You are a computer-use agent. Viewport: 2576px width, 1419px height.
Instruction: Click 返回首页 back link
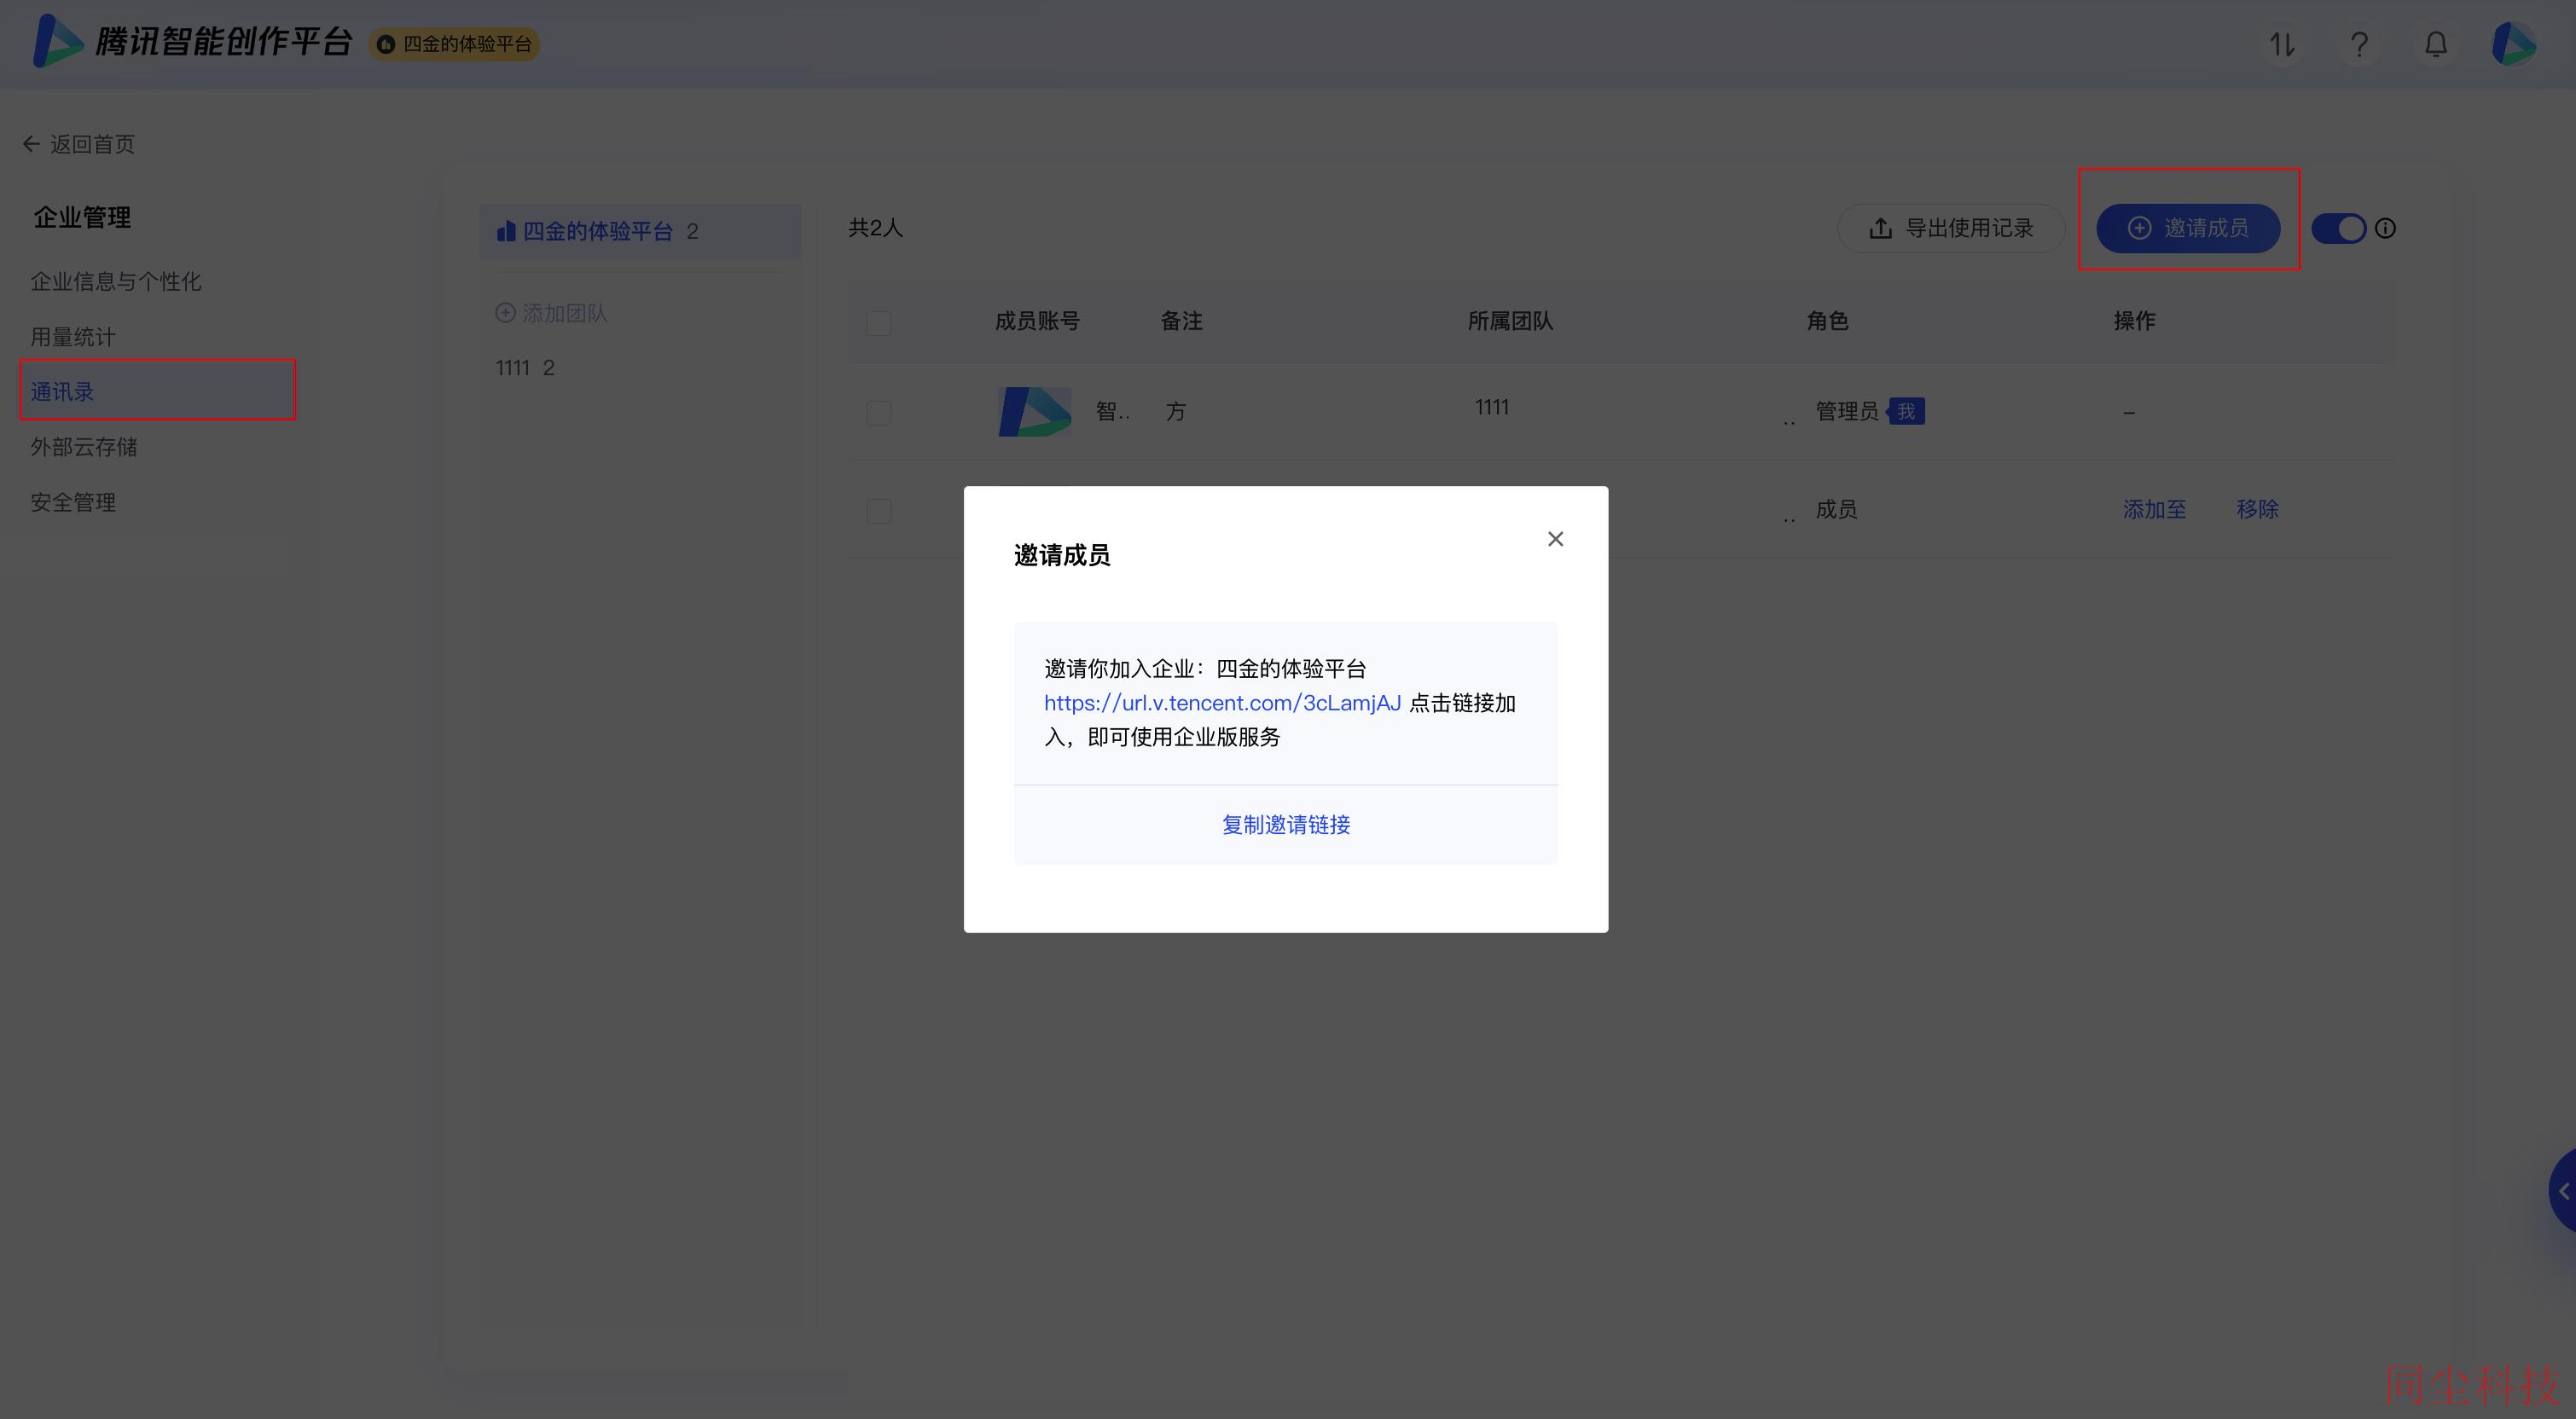click(x=79, y=144)
